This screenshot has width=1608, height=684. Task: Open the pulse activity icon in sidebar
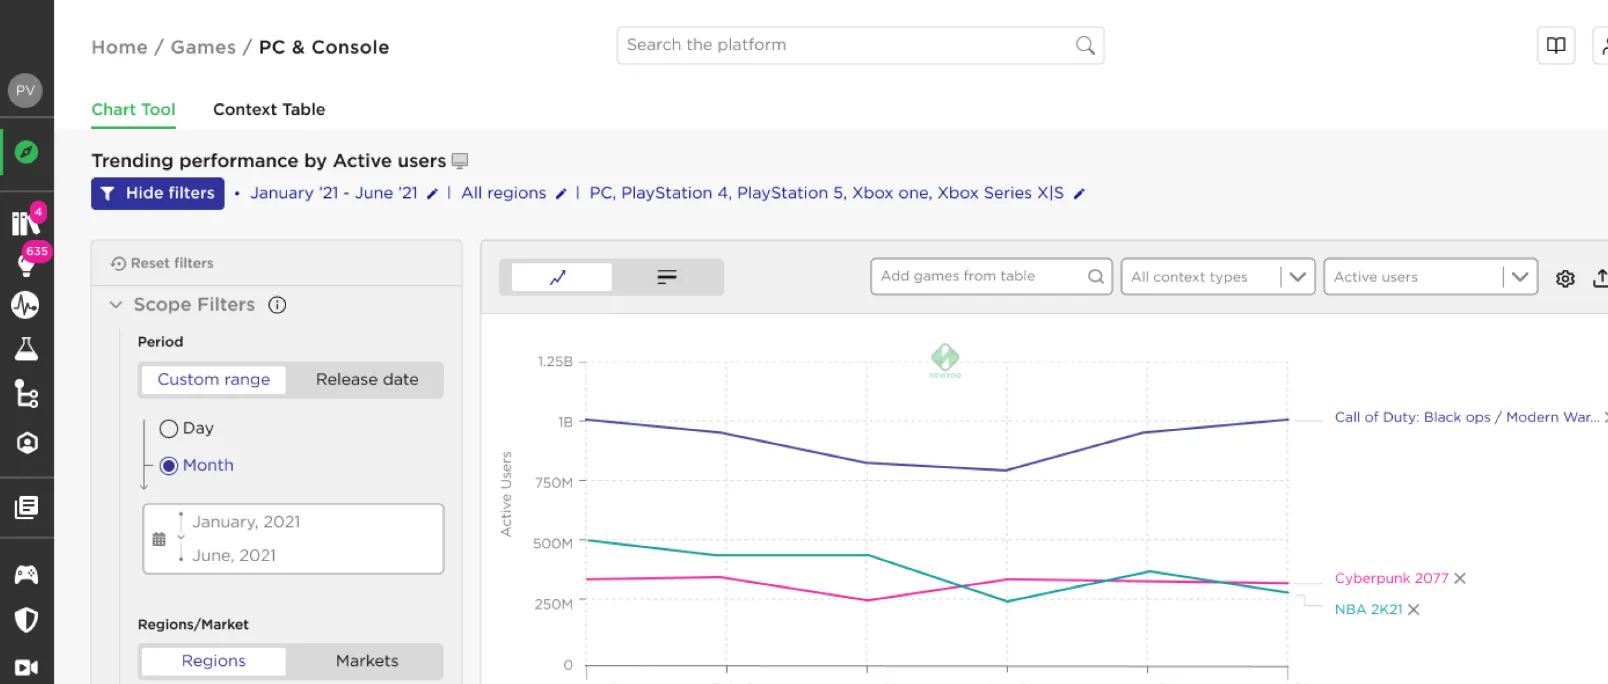coord(25,305)
